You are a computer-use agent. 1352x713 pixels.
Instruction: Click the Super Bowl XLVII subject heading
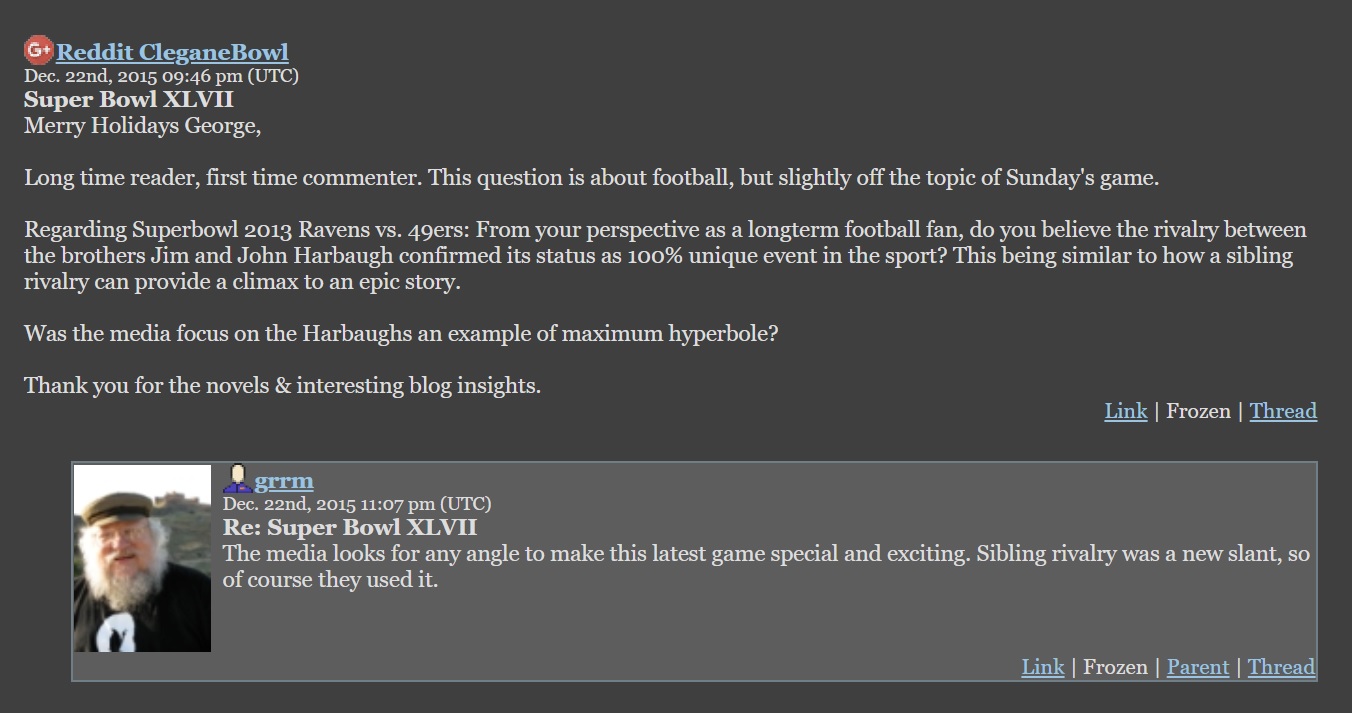click(129, 100)
